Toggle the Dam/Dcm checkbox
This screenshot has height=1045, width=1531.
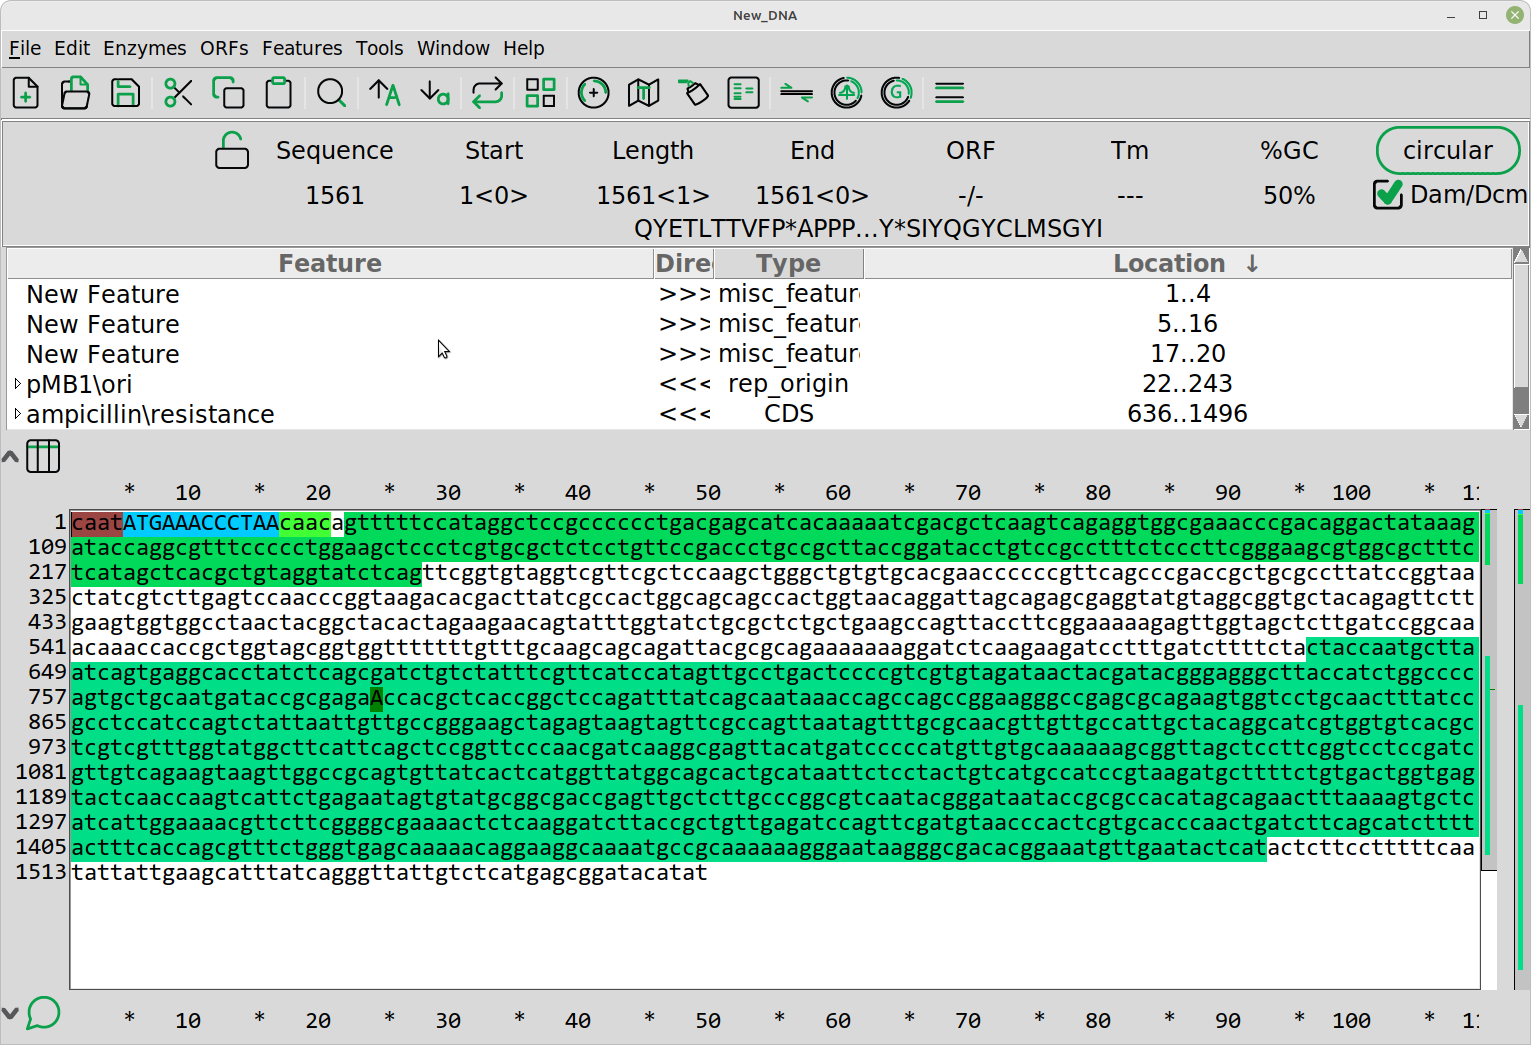[1388, 194]
